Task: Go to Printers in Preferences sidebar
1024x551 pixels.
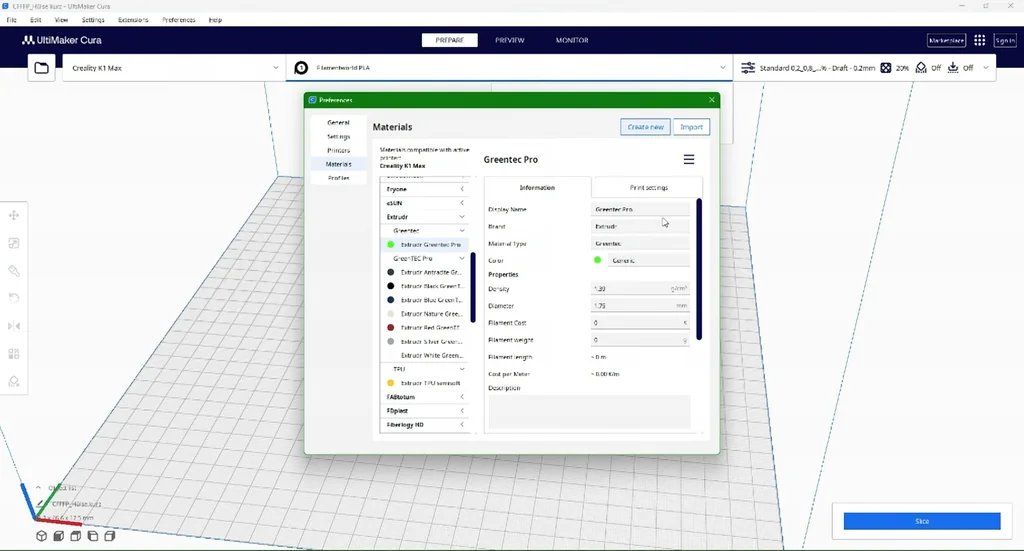Action: click(x=338, y=151)
